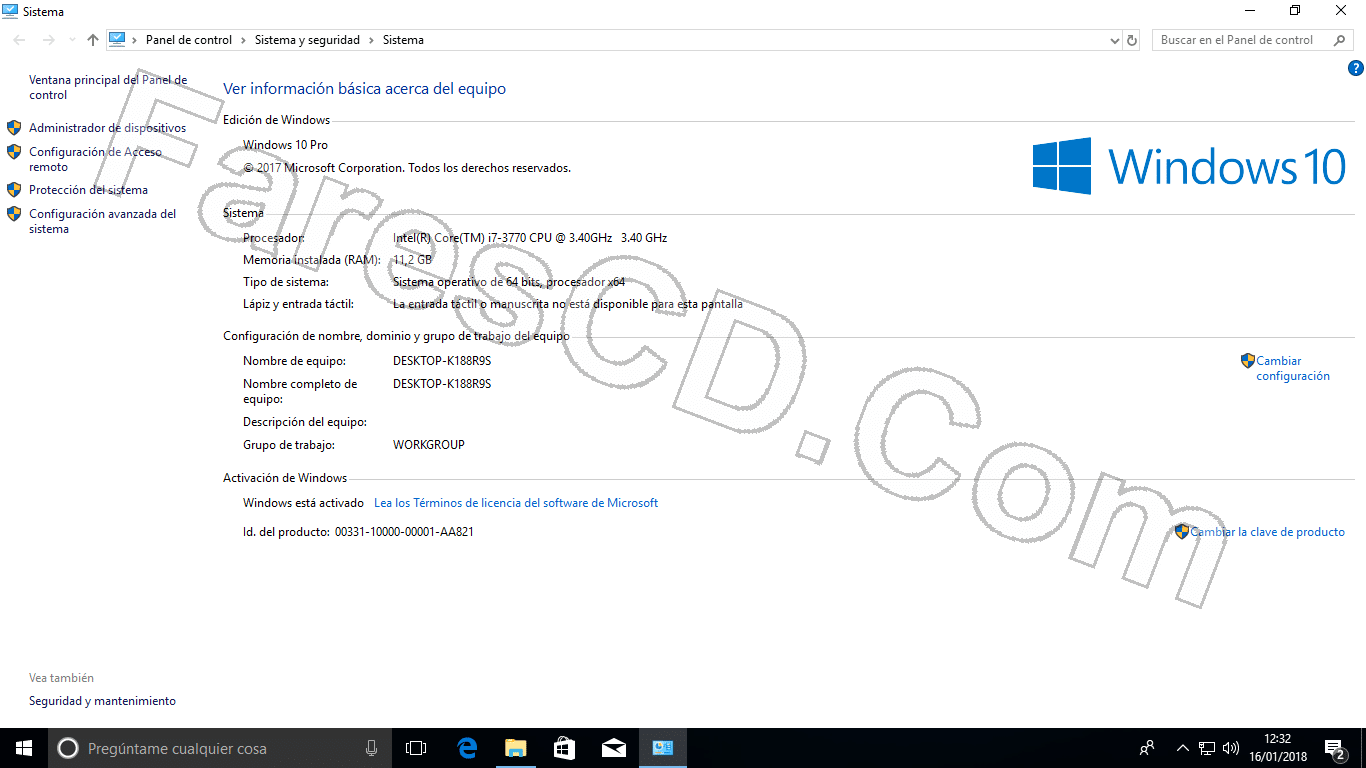This screenshot has height=768, width=1366.
Task: Expand the chevron before Panel de control
Action: (x=134, y=40)
